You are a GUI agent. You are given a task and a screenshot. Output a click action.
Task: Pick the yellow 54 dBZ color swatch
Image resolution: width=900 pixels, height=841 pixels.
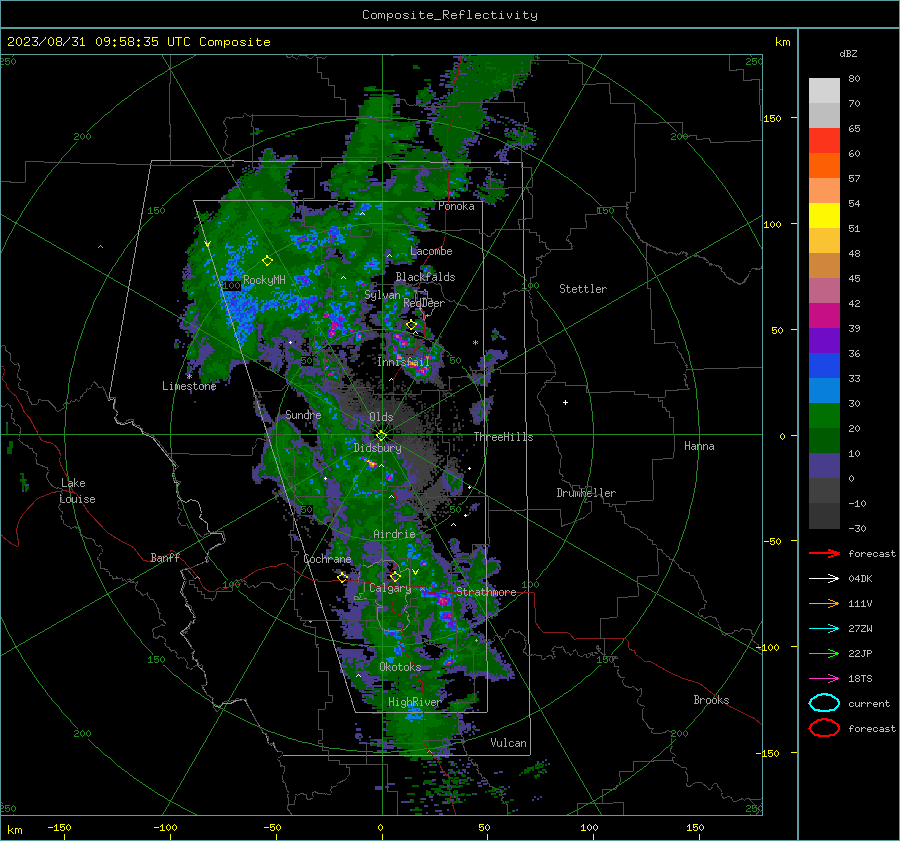click(x=824, y=215)
